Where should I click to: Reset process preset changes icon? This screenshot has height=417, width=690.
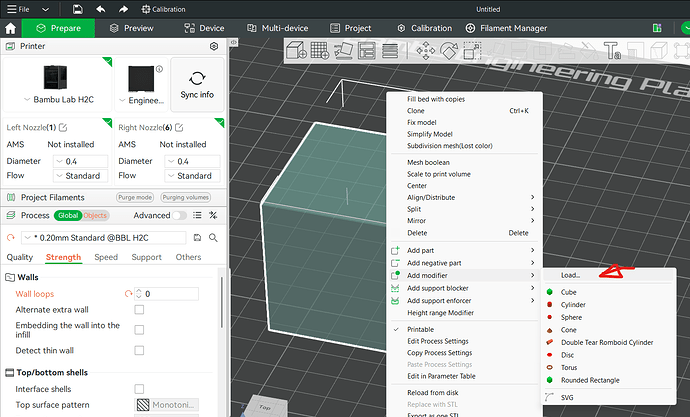(11, 238)
